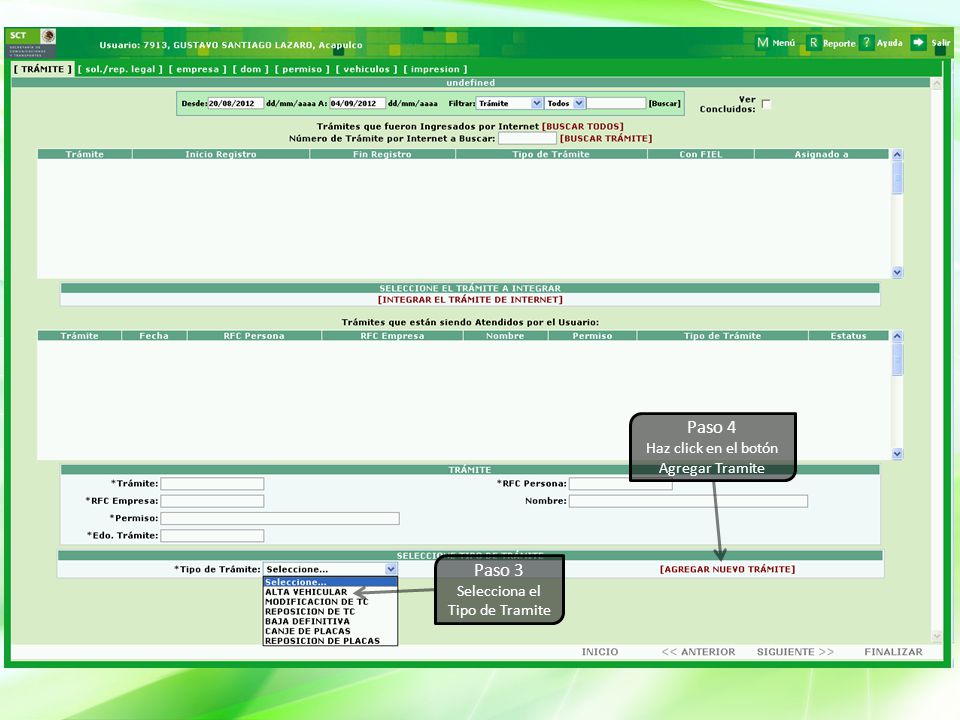Image resolution: width=960 pixels, height=720 pixels.
Task: Open the Menú icon in header
Action: (762, 42)
